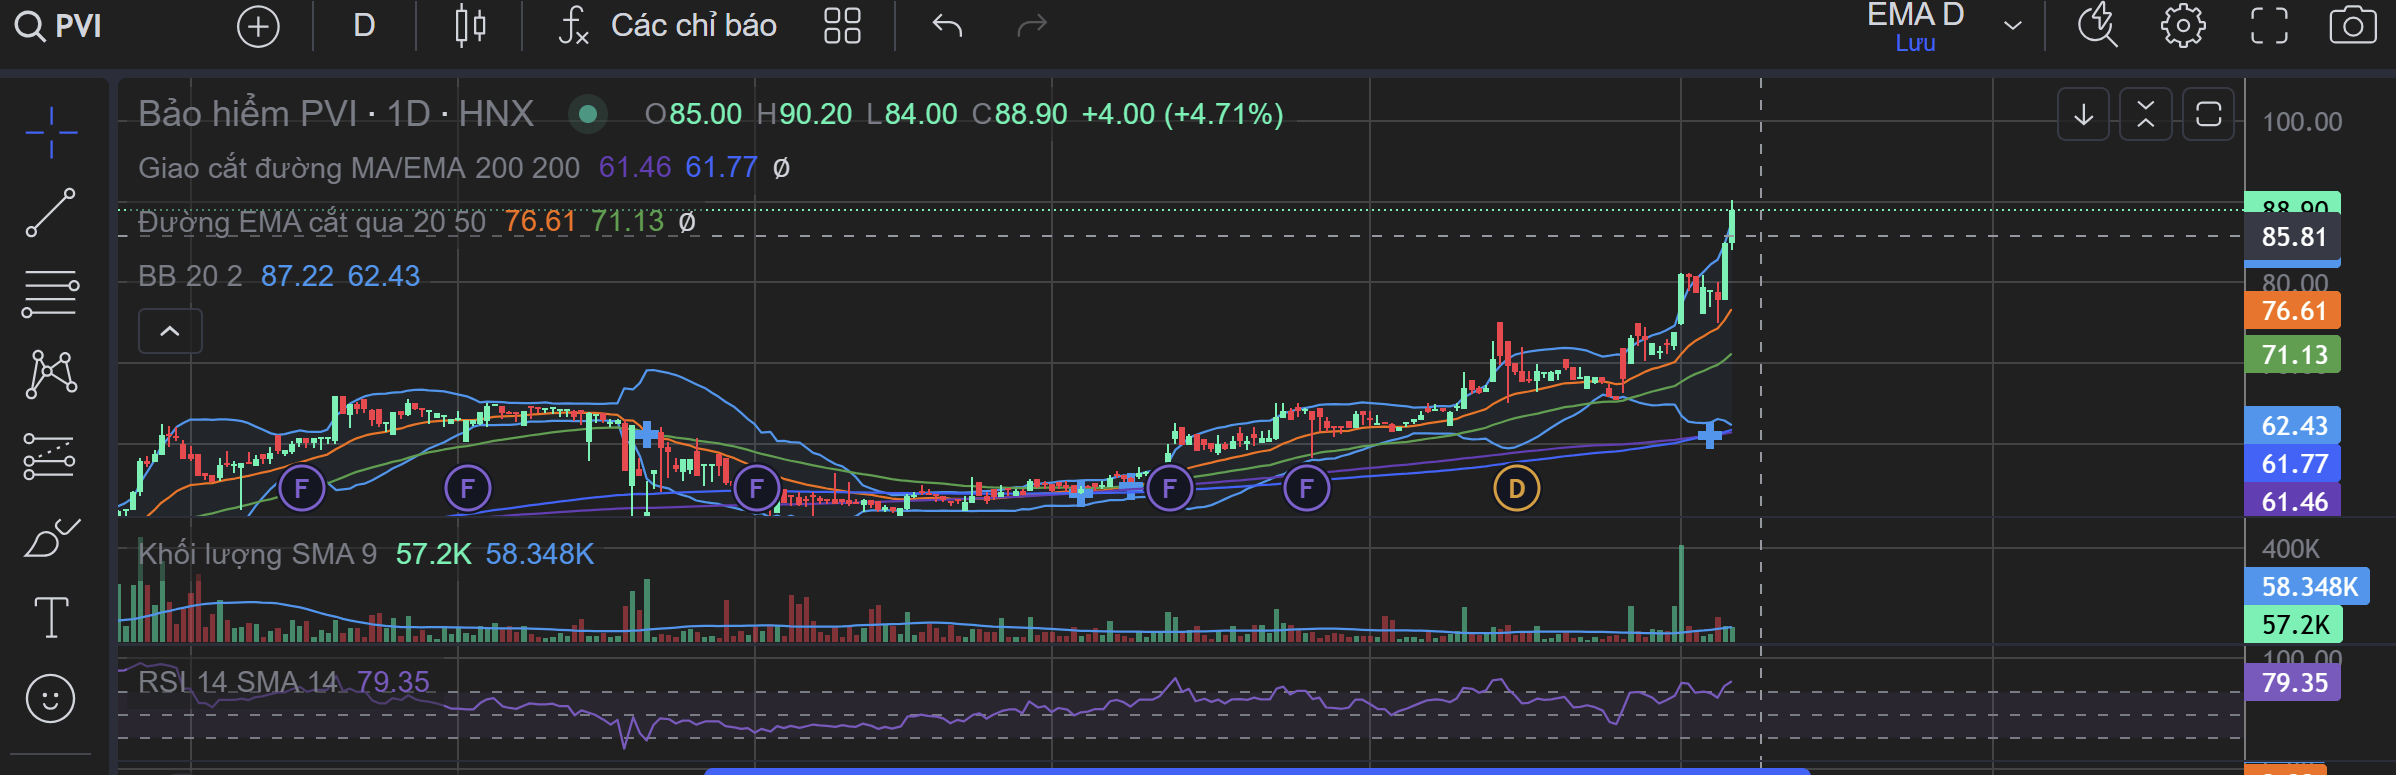The width and height of the screenshot is (2396, 775).
Task: Select the trend line drawing tool
Action: click(51, 212)
